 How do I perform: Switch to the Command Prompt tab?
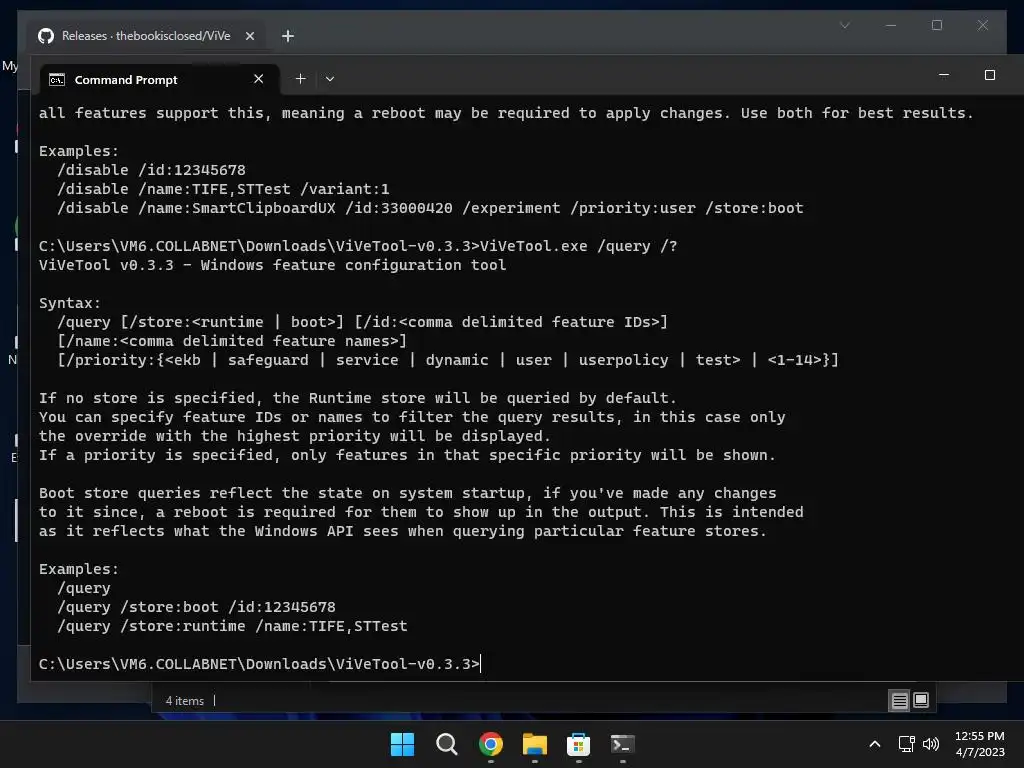pyautogui.click(x=159, y=80)
